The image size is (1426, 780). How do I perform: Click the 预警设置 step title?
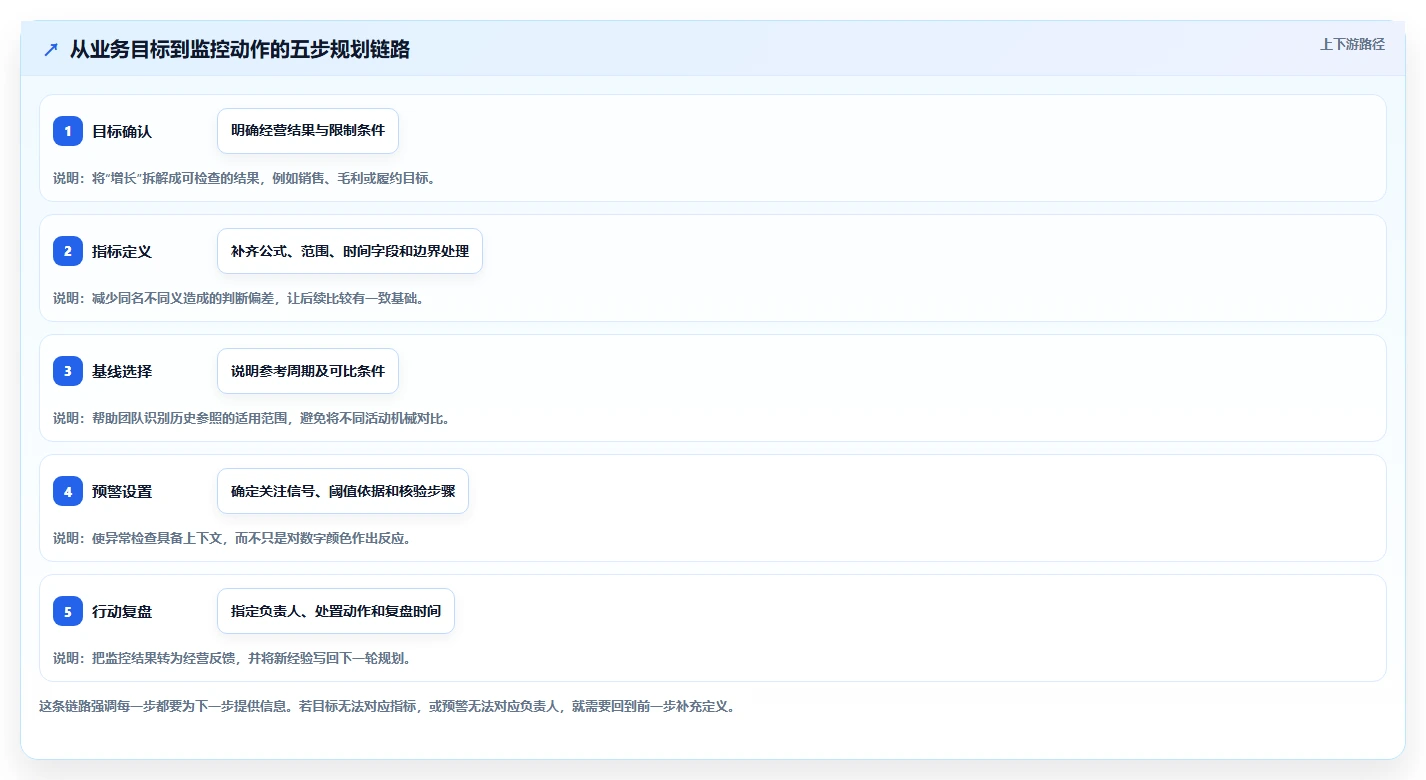(122, 491)
